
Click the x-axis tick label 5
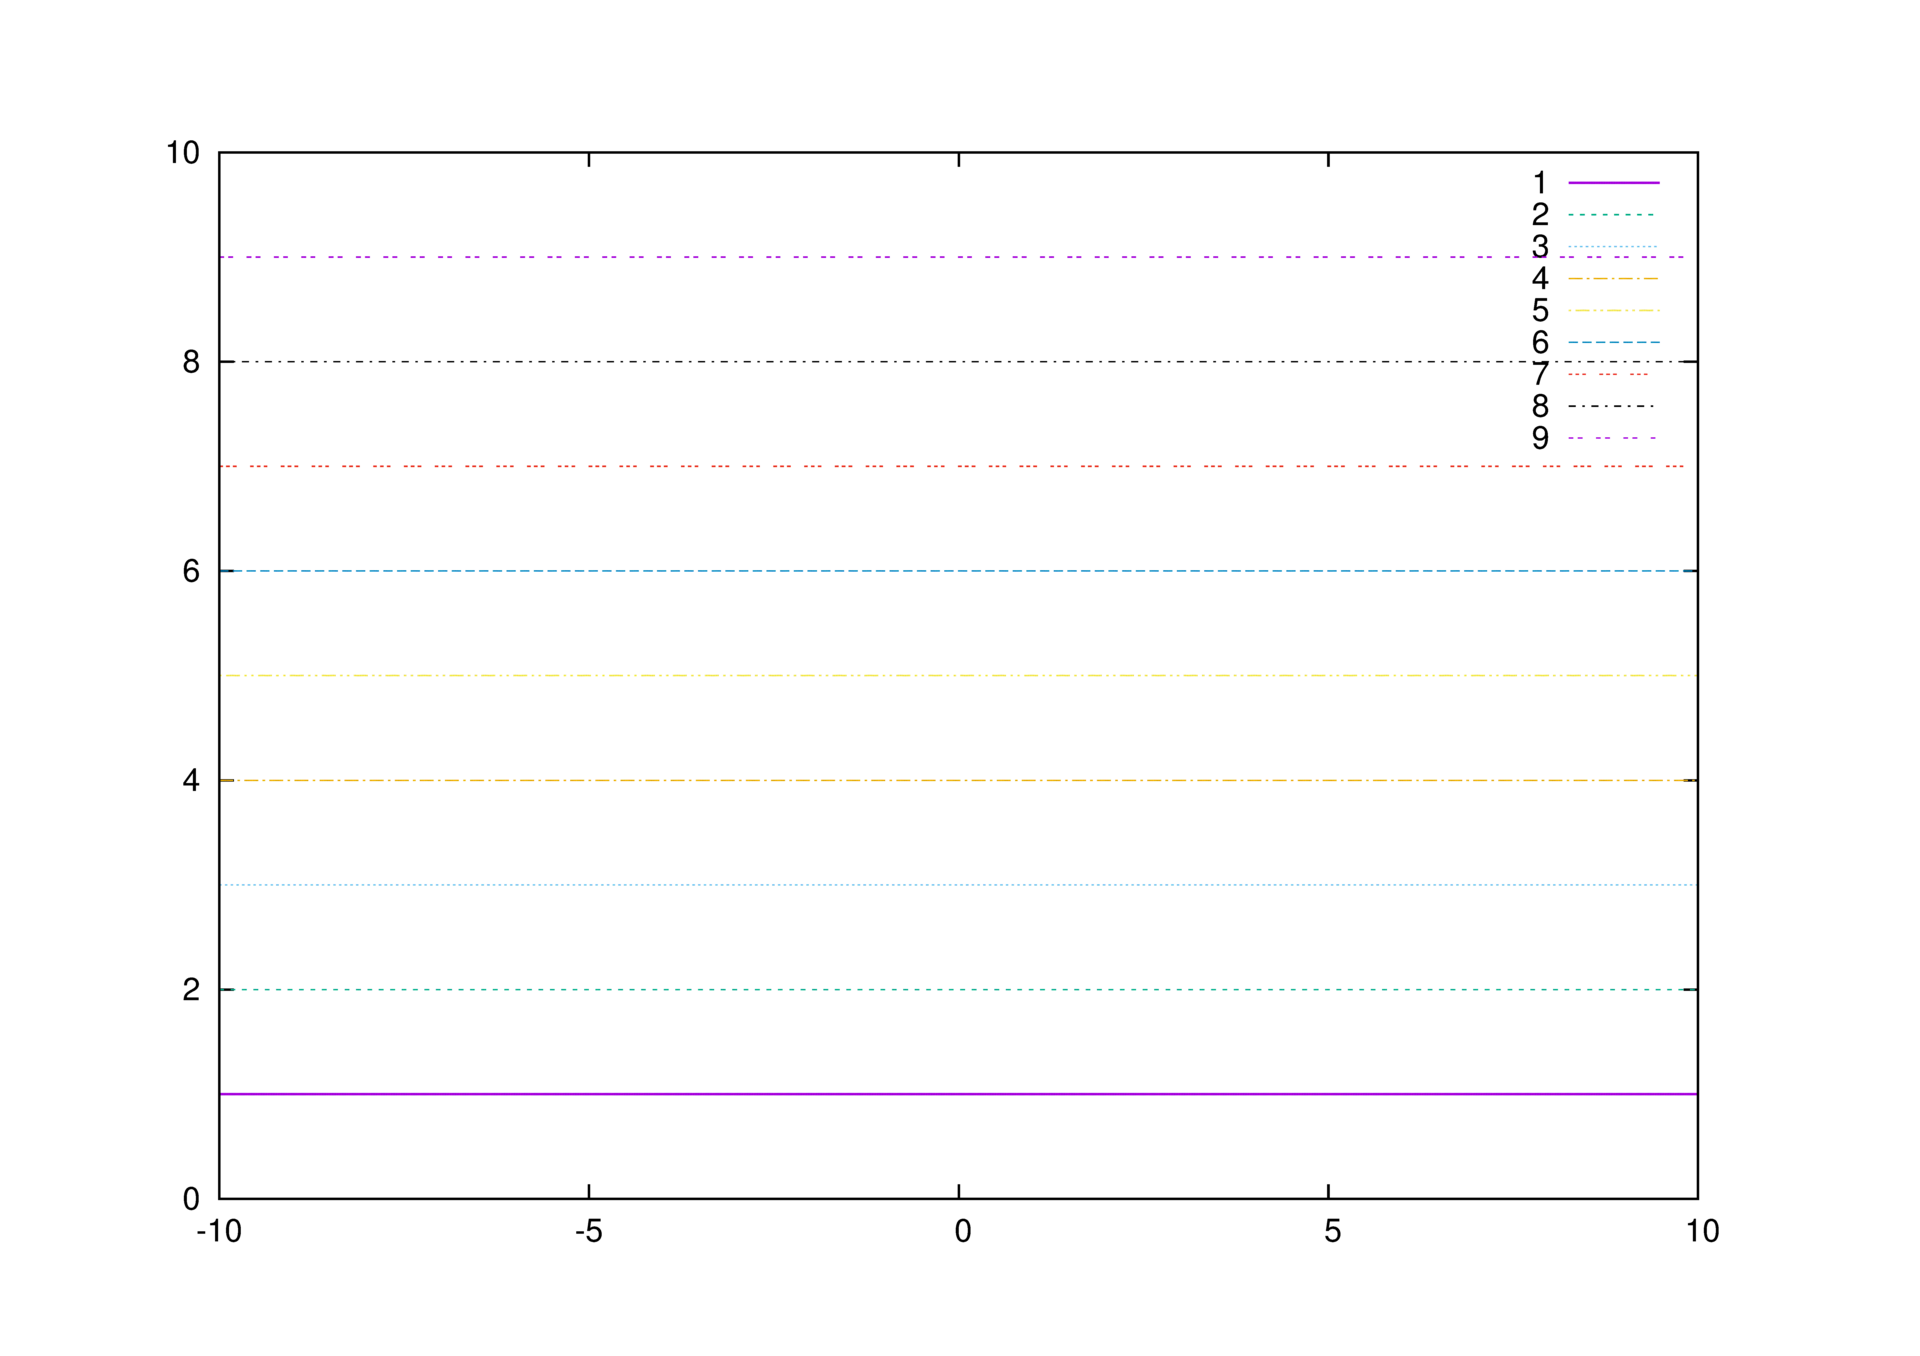[1332, 1231]
